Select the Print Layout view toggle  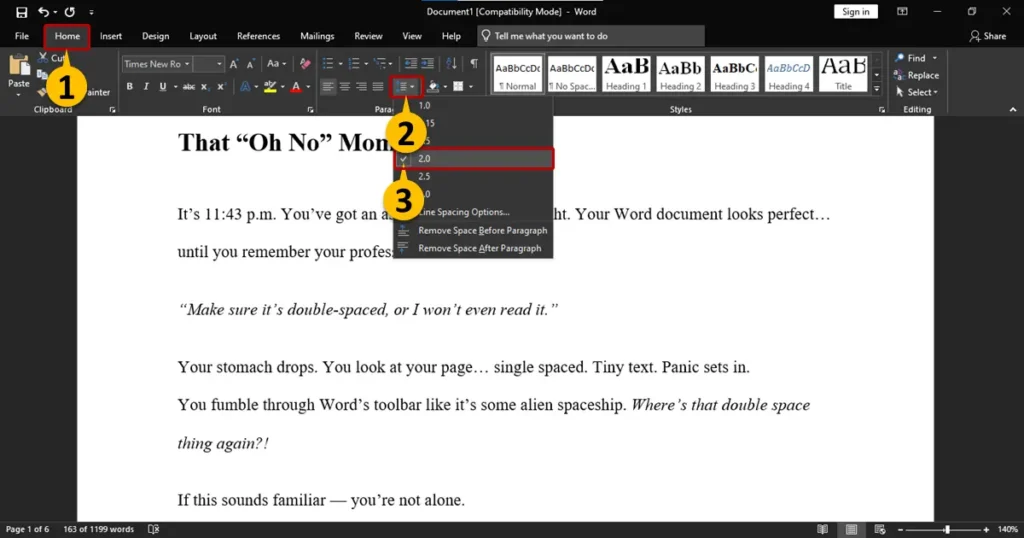[851, 529]
